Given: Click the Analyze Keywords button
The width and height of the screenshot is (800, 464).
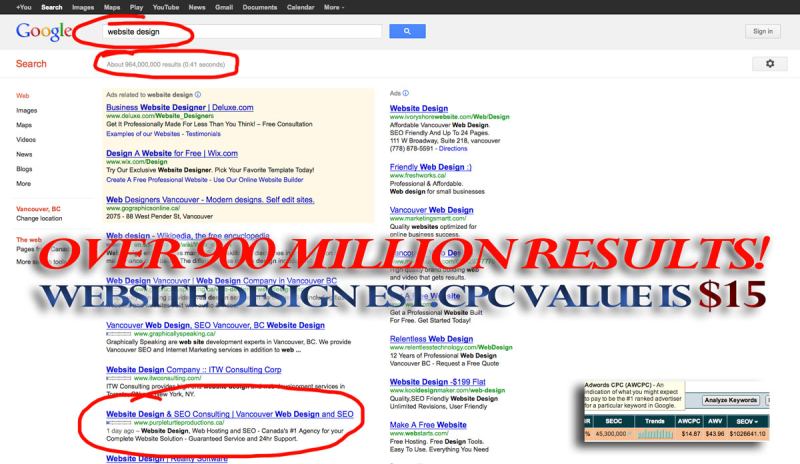Looking at the screenshot, I should click(731, 400).
